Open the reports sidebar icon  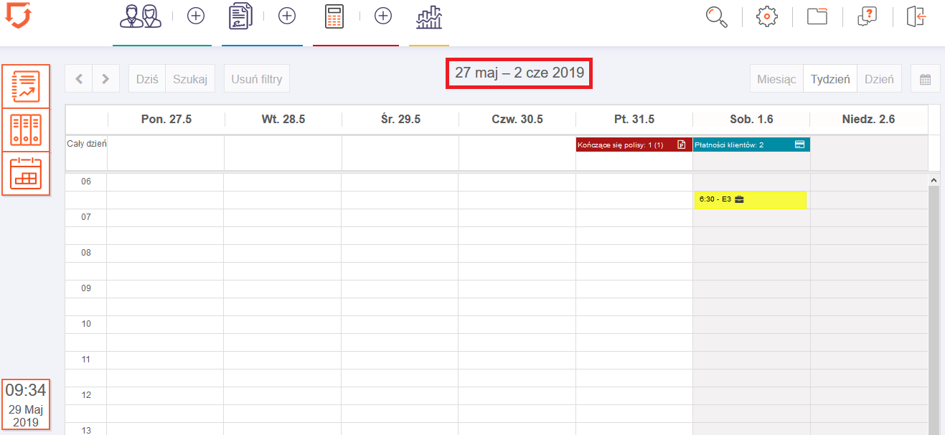click(x=25, y=86)
